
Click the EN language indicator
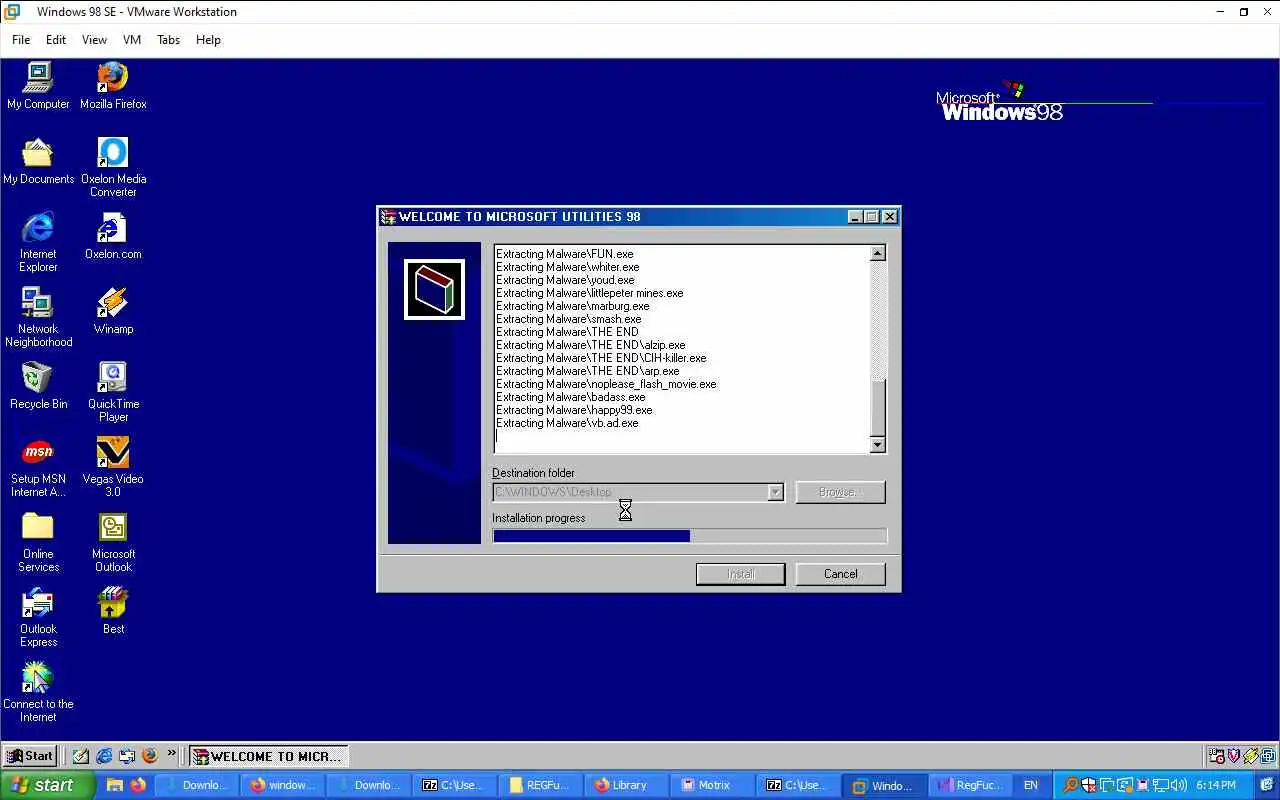coord(1031,785)
